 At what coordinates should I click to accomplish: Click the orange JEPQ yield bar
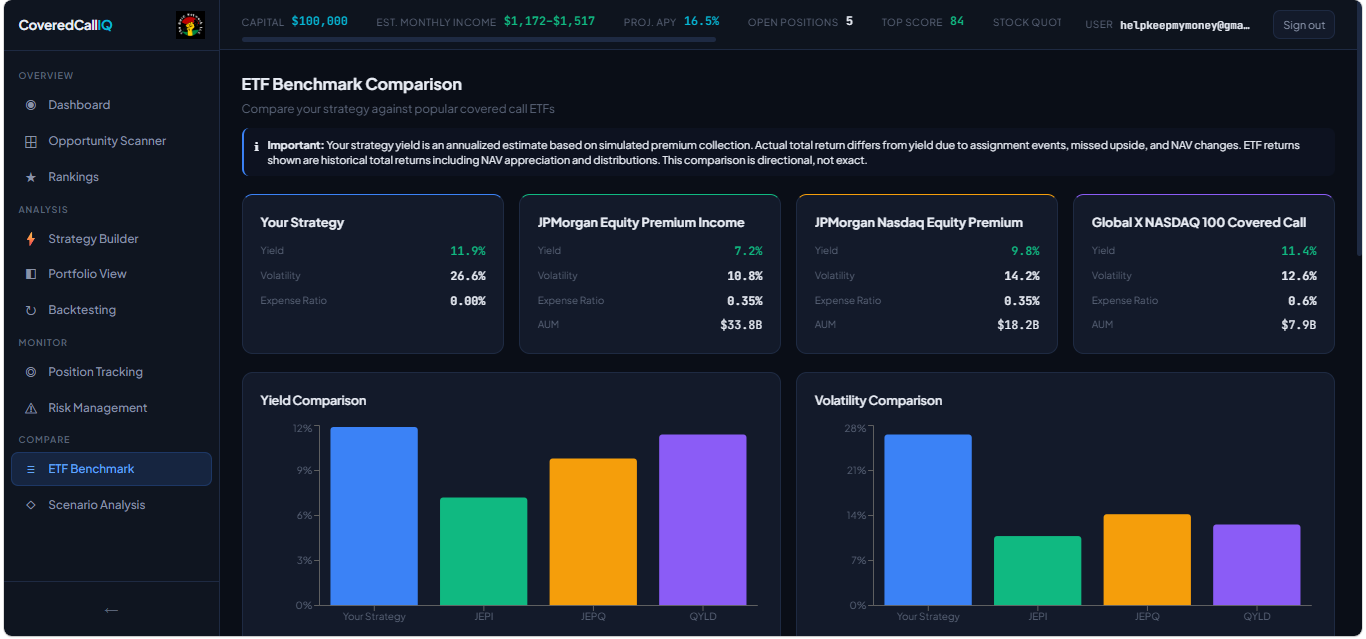[x=593, y=532]
